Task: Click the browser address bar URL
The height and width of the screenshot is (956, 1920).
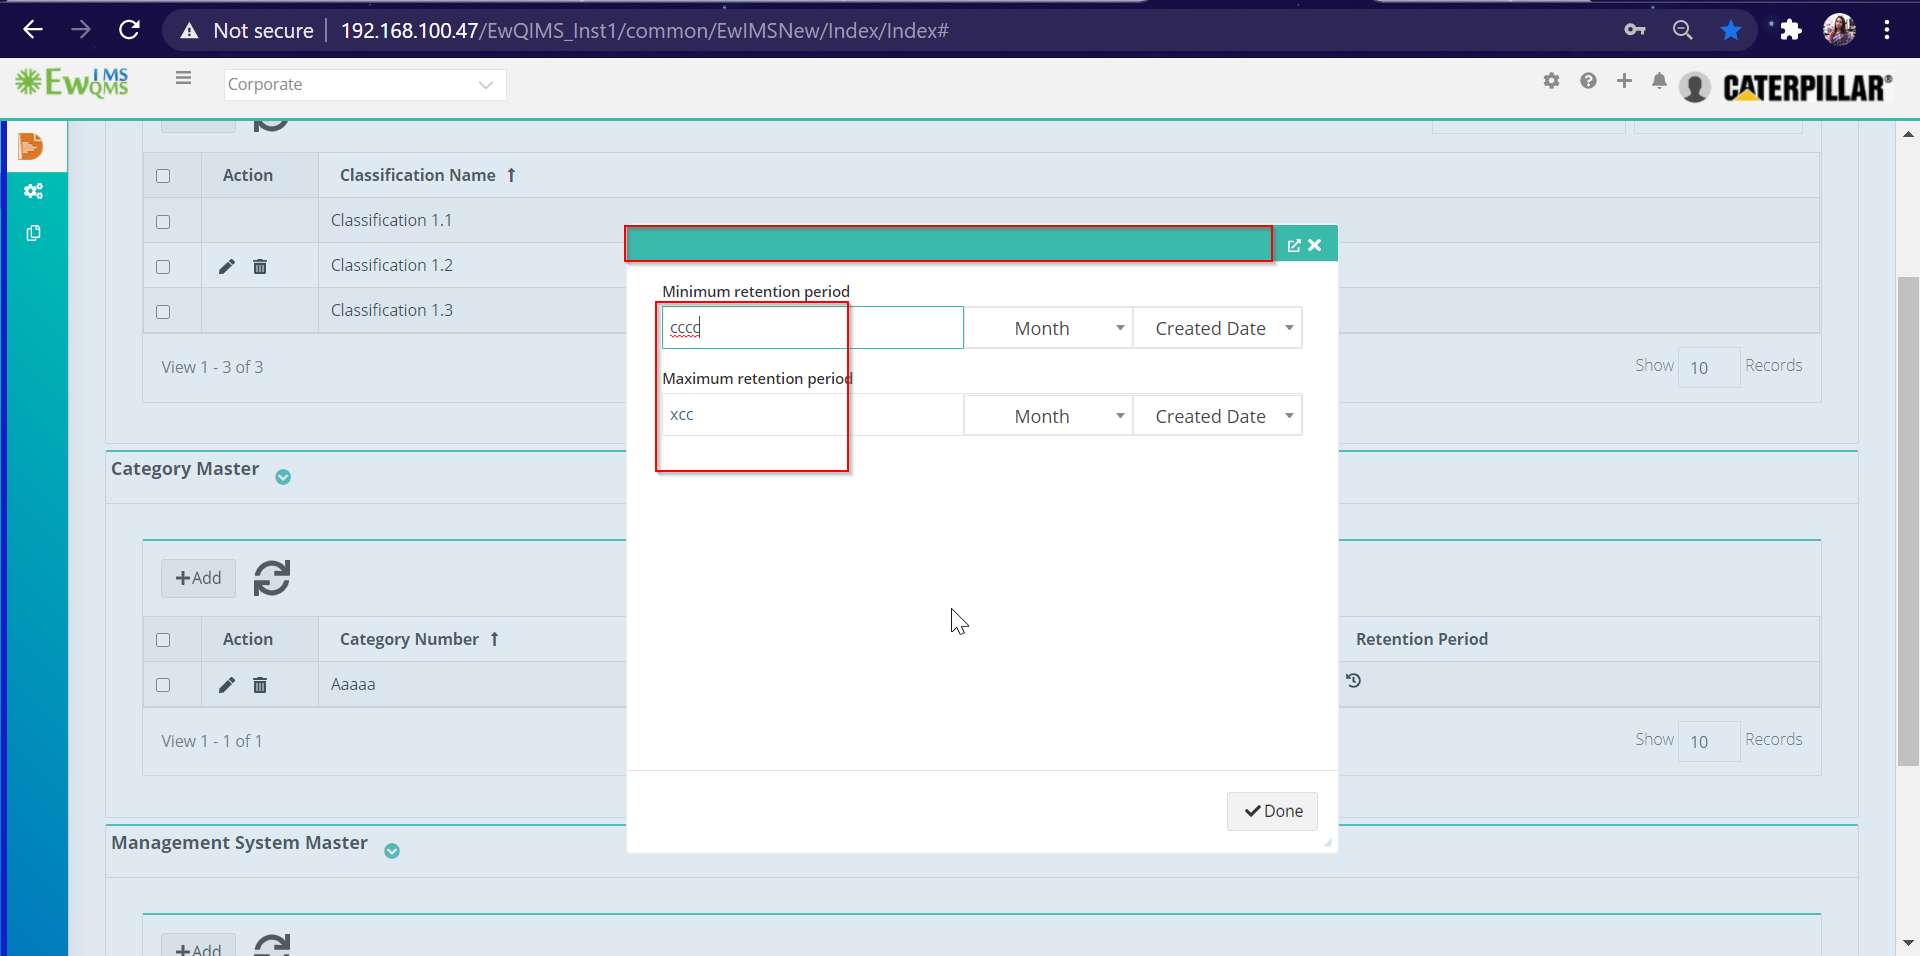Action: [644, 30]
